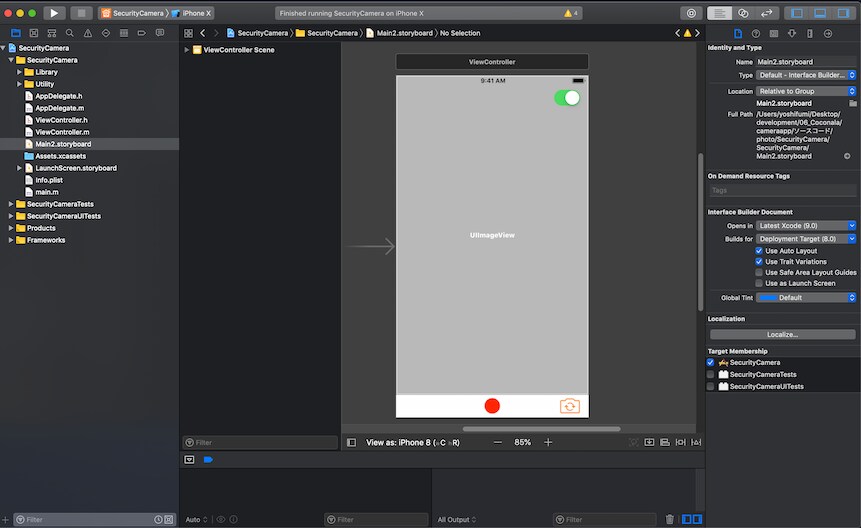Open Location Relative to Group dropdown
The width and height of the screenshot is (861, 528).
point(806,91)
